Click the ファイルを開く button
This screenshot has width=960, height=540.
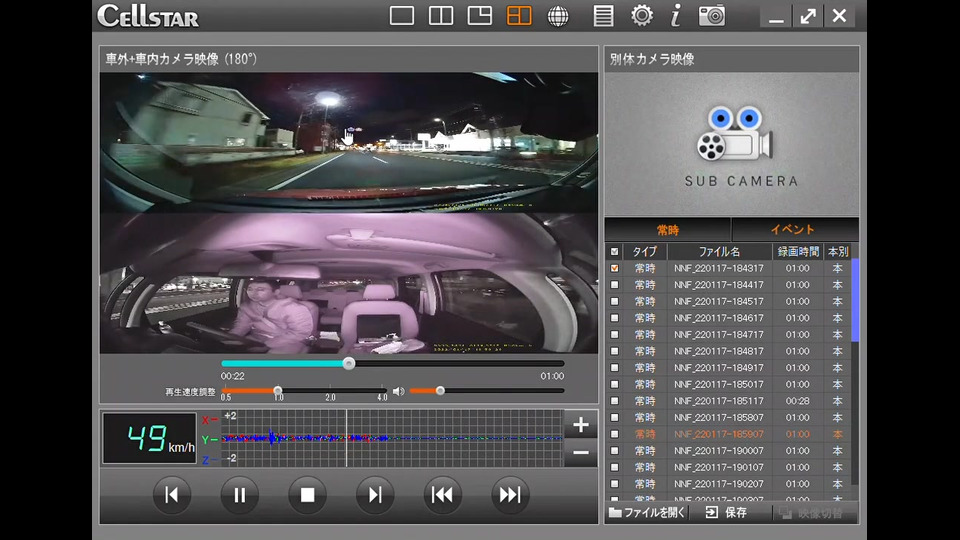[648, 512]
